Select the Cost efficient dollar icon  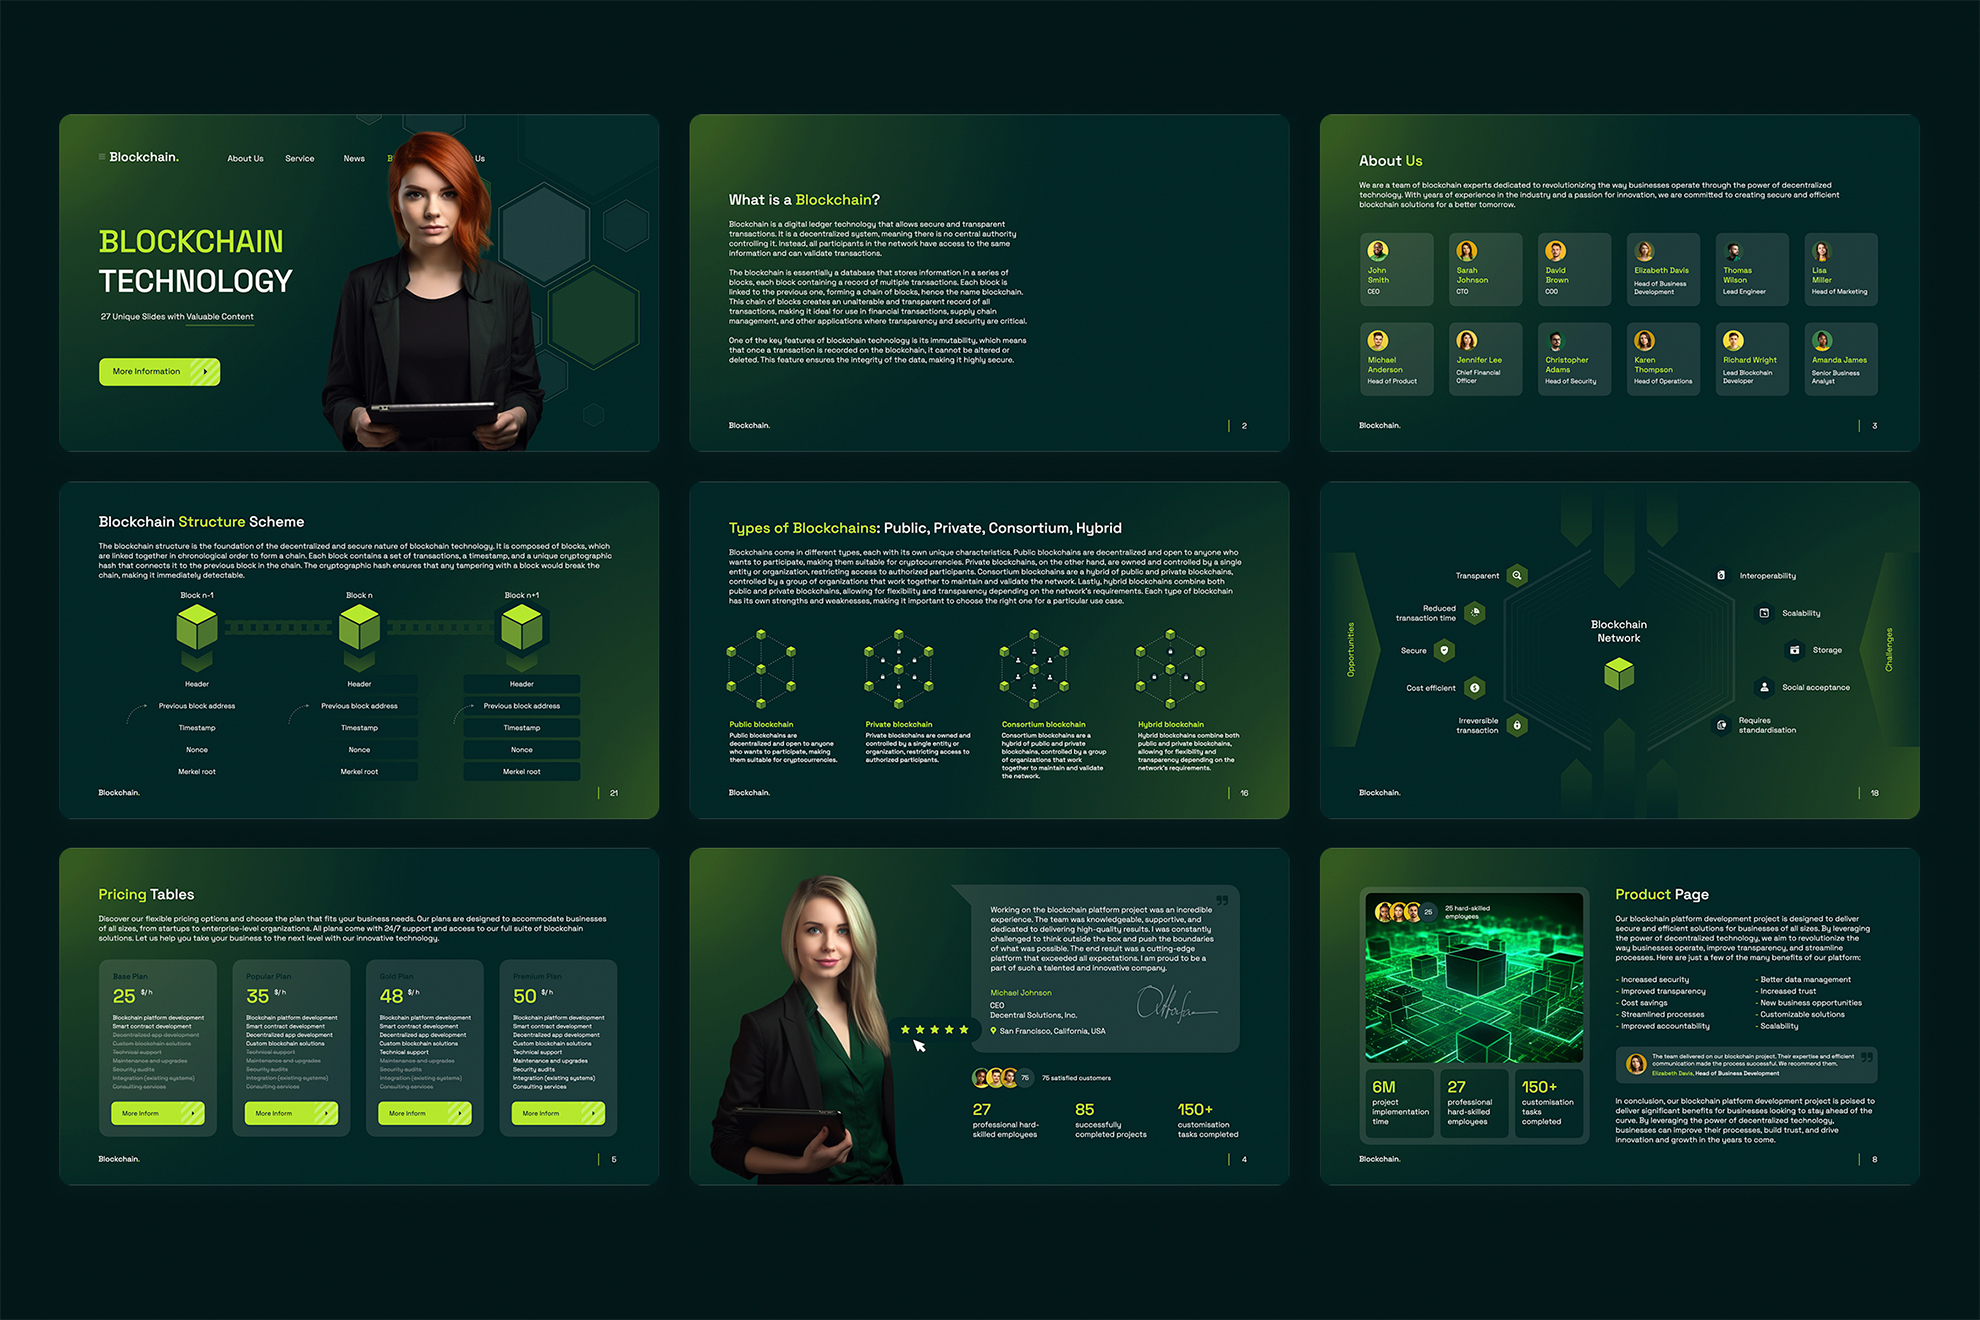coord(1473,687)
